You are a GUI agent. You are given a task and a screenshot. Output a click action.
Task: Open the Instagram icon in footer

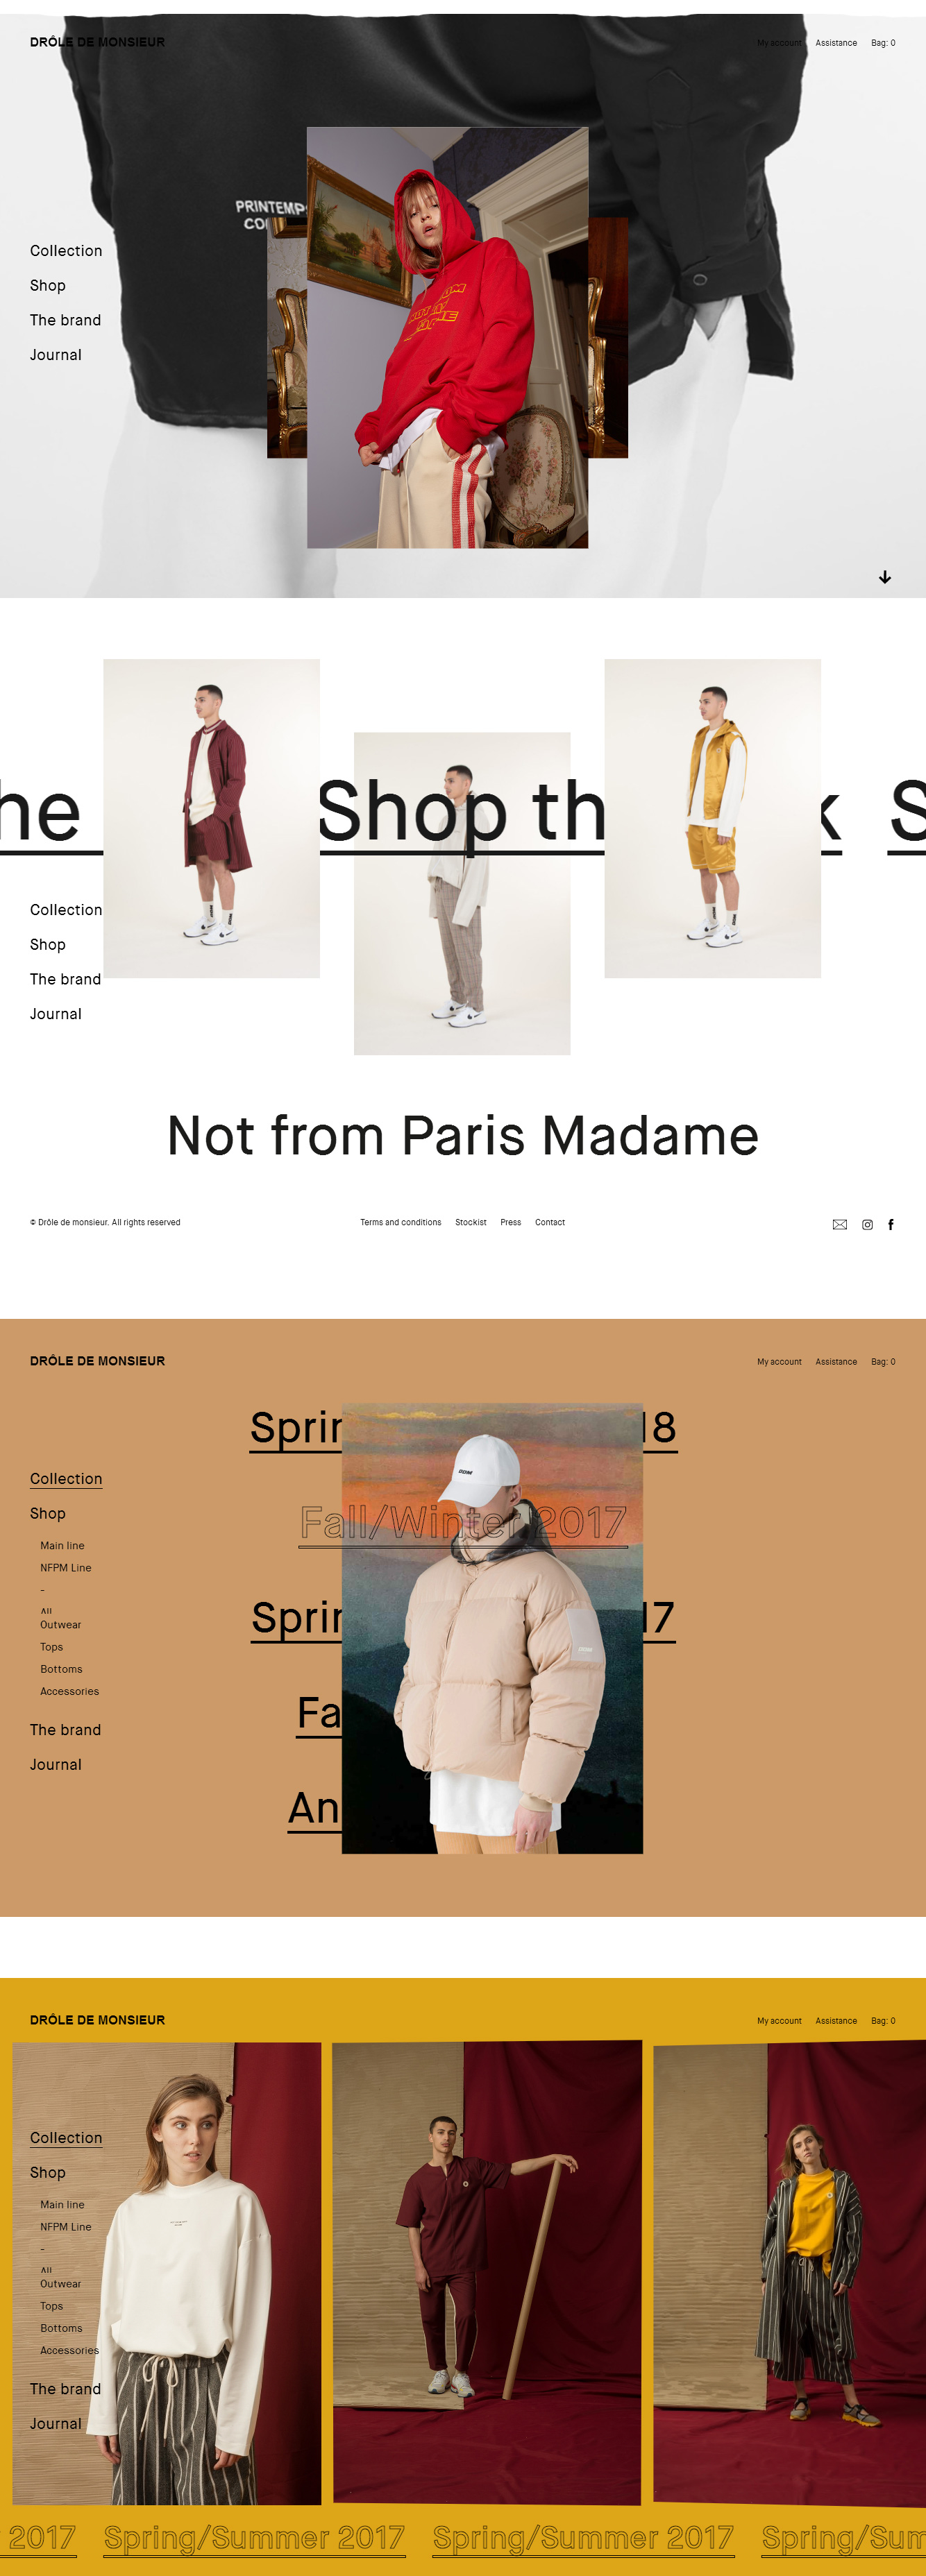coord(867,1224)
